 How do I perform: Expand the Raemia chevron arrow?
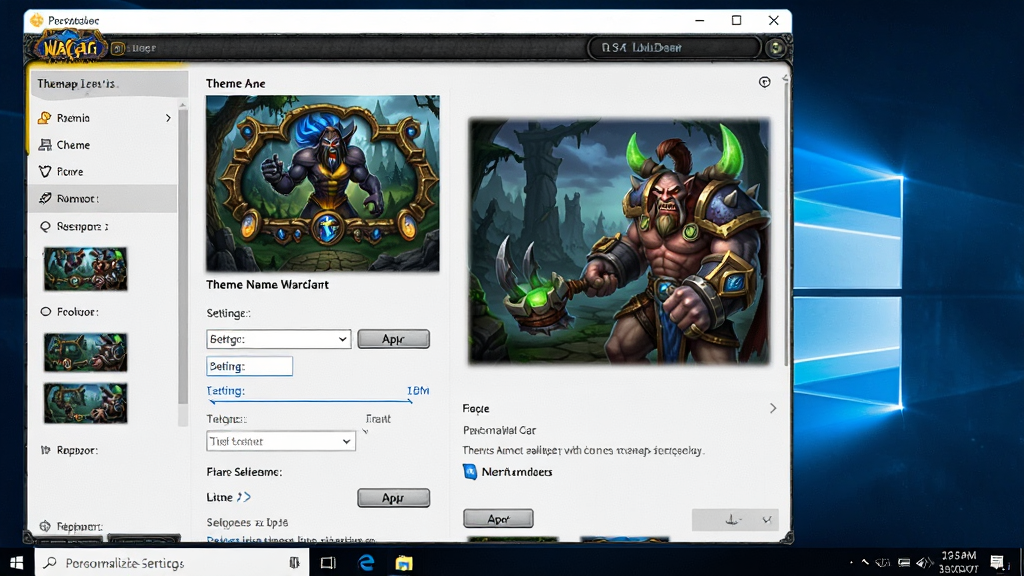pos(168,118)
